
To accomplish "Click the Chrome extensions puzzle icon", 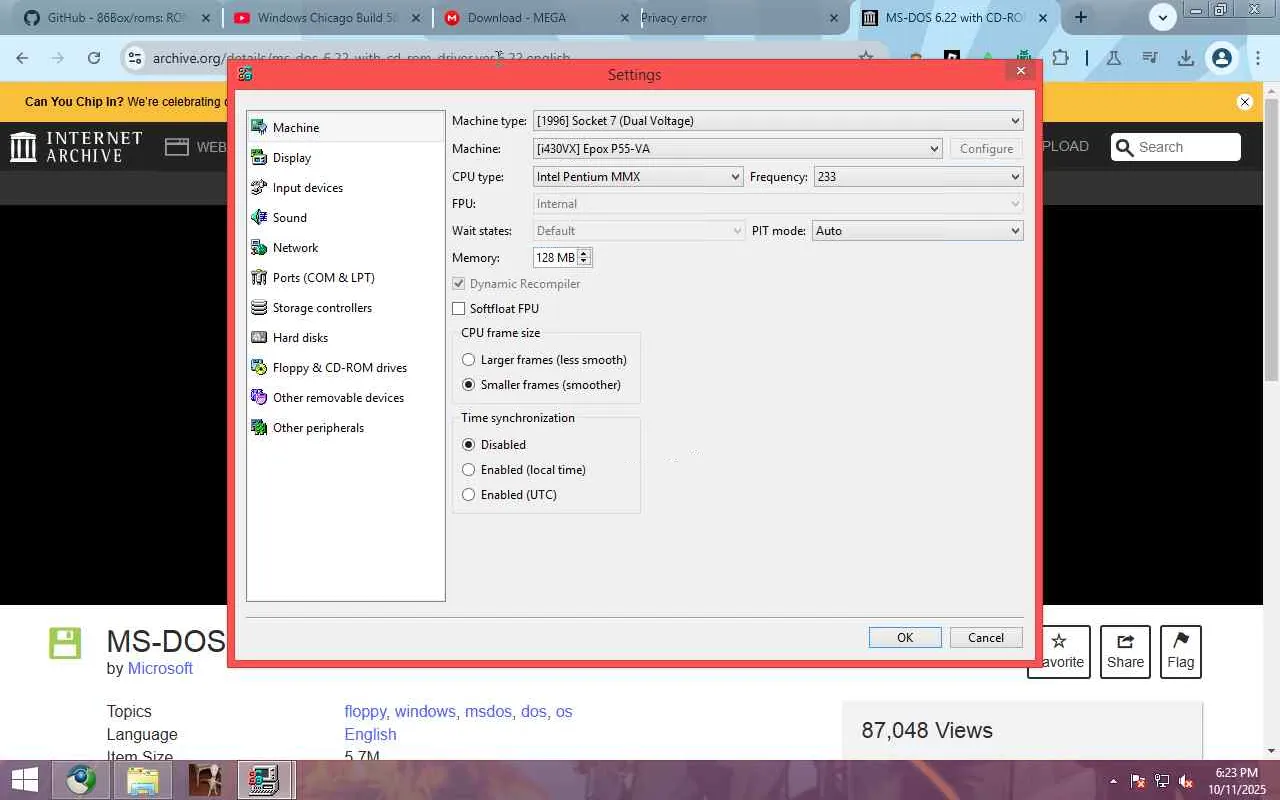I will 1060,58.
